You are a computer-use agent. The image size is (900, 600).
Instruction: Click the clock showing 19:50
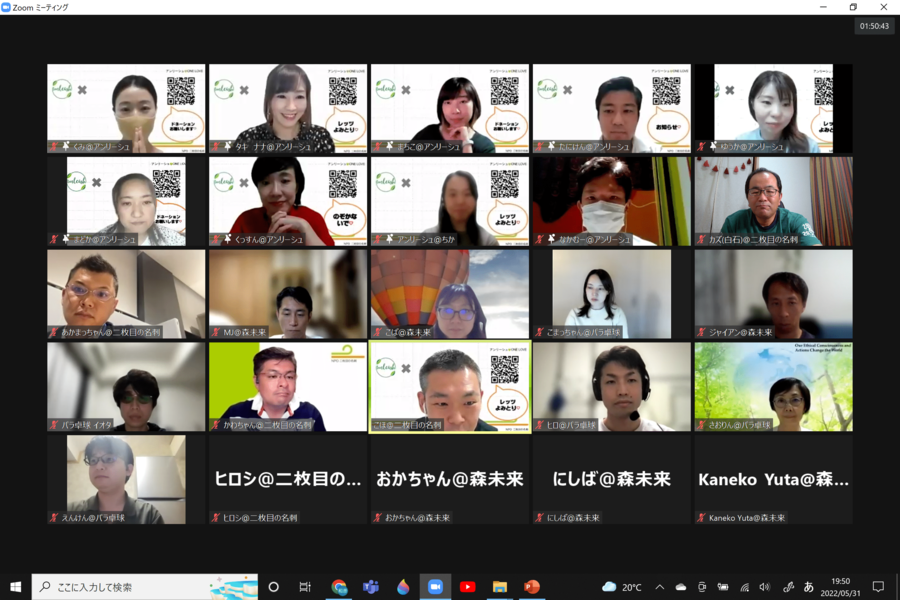pyautogui.click(x=841, y=587)
